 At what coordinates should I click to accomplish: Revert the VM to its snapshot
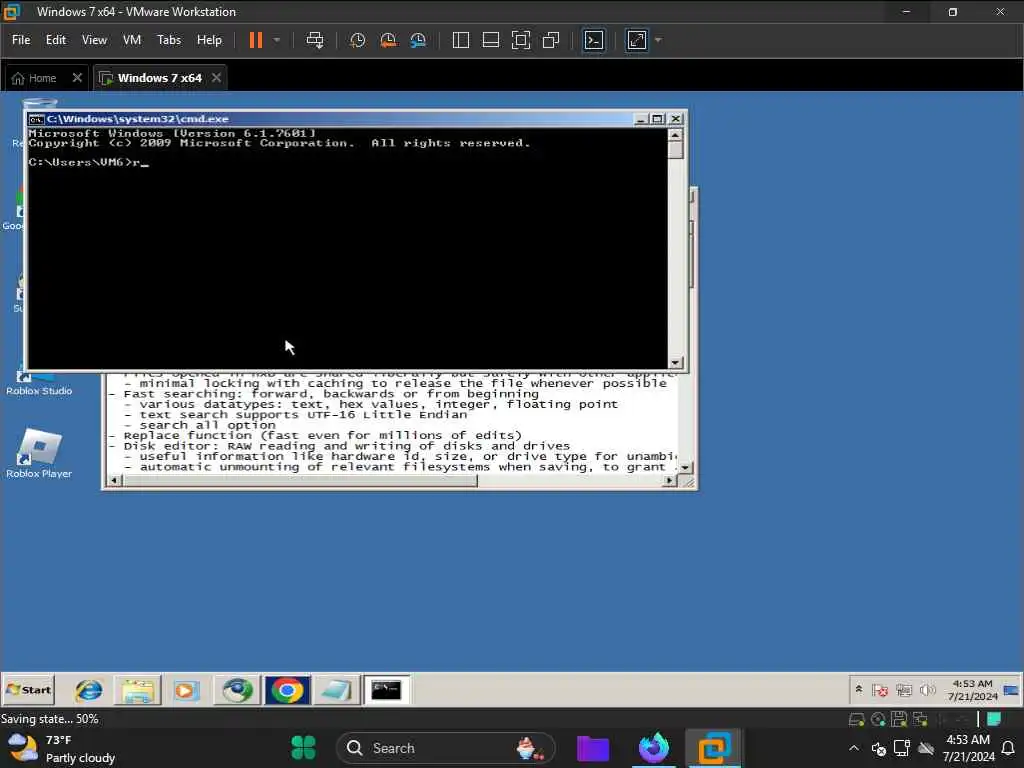pos(388,40)
